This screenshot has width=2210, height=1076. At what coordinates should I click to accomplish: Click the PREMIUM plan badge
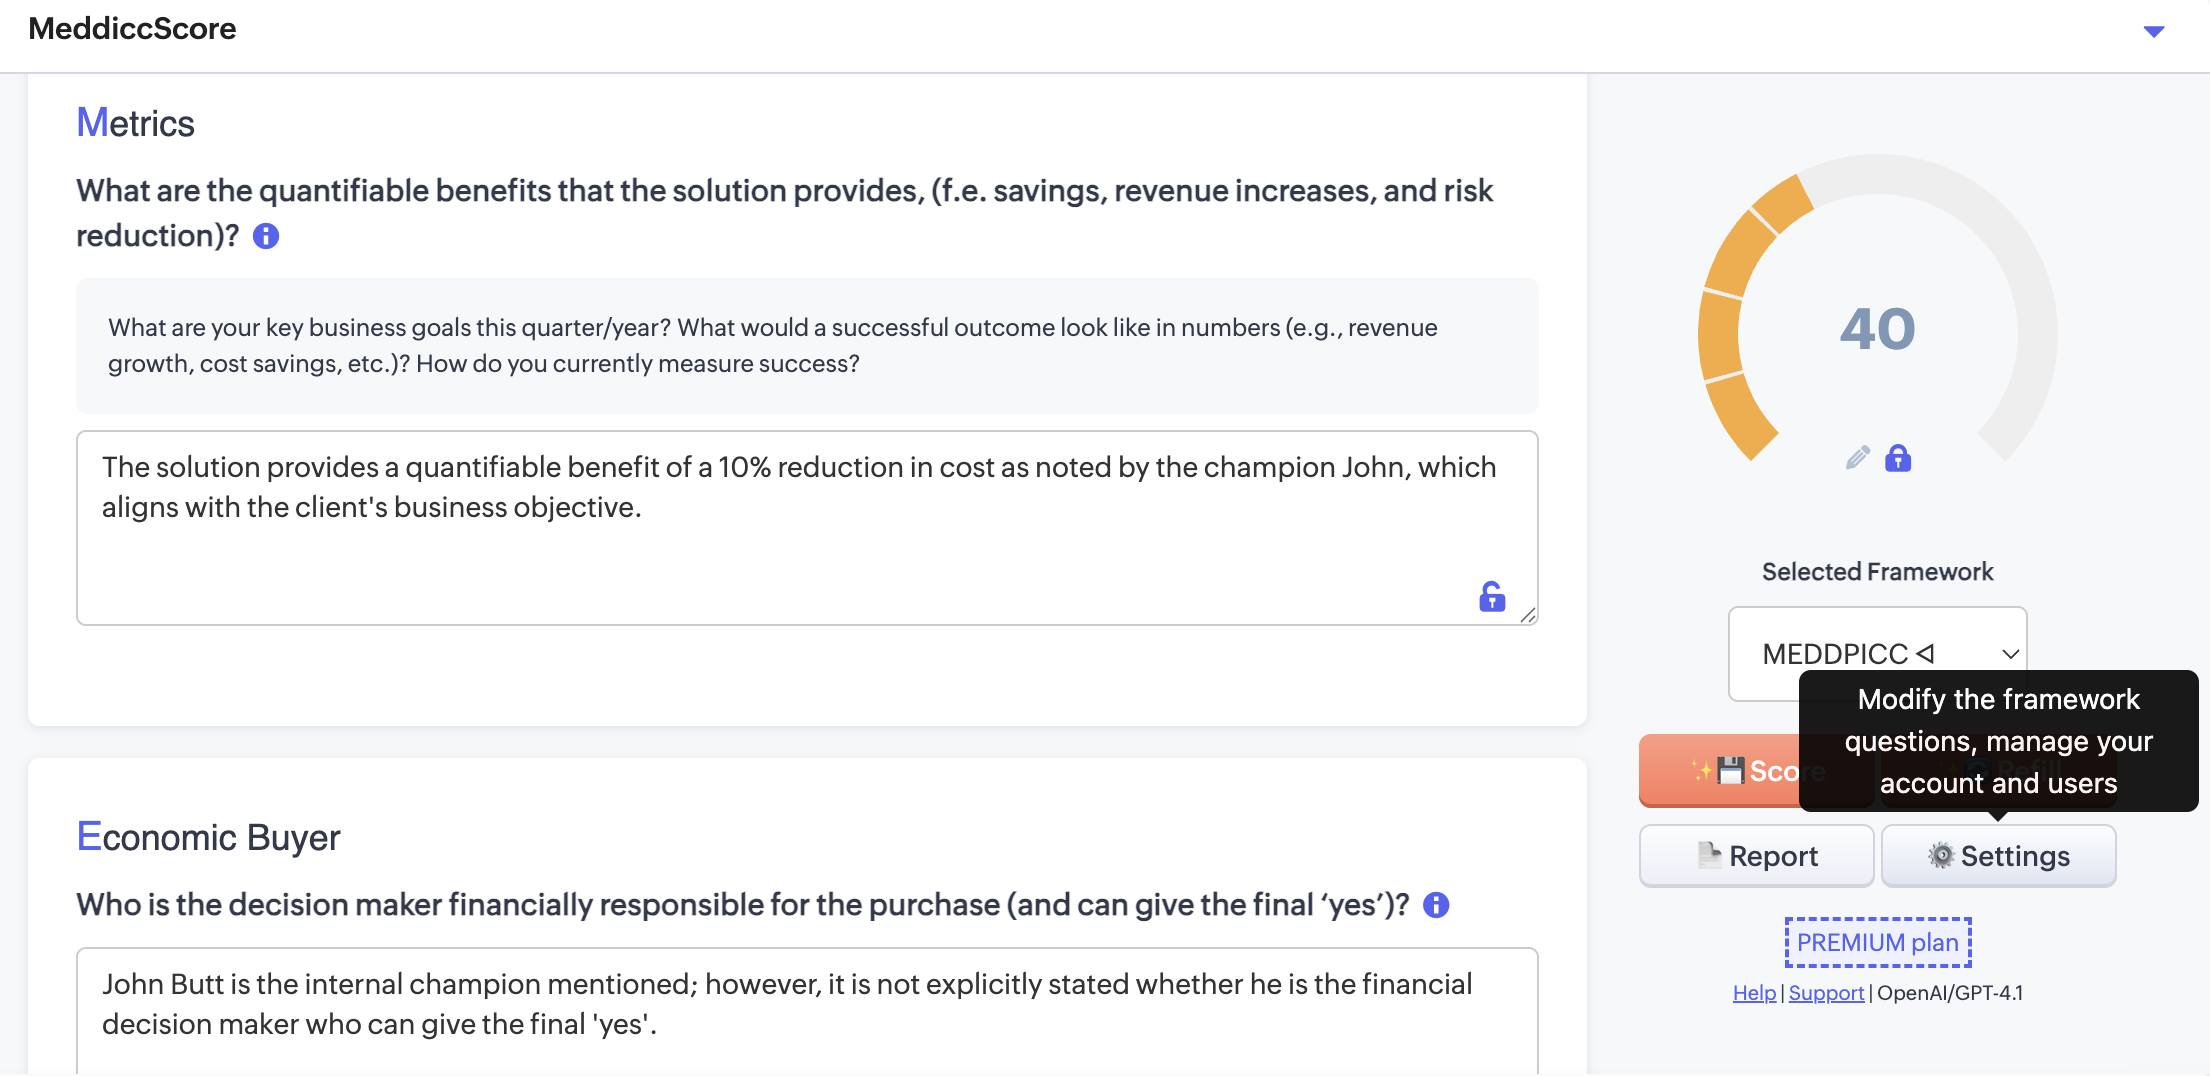click(1878, 942)
